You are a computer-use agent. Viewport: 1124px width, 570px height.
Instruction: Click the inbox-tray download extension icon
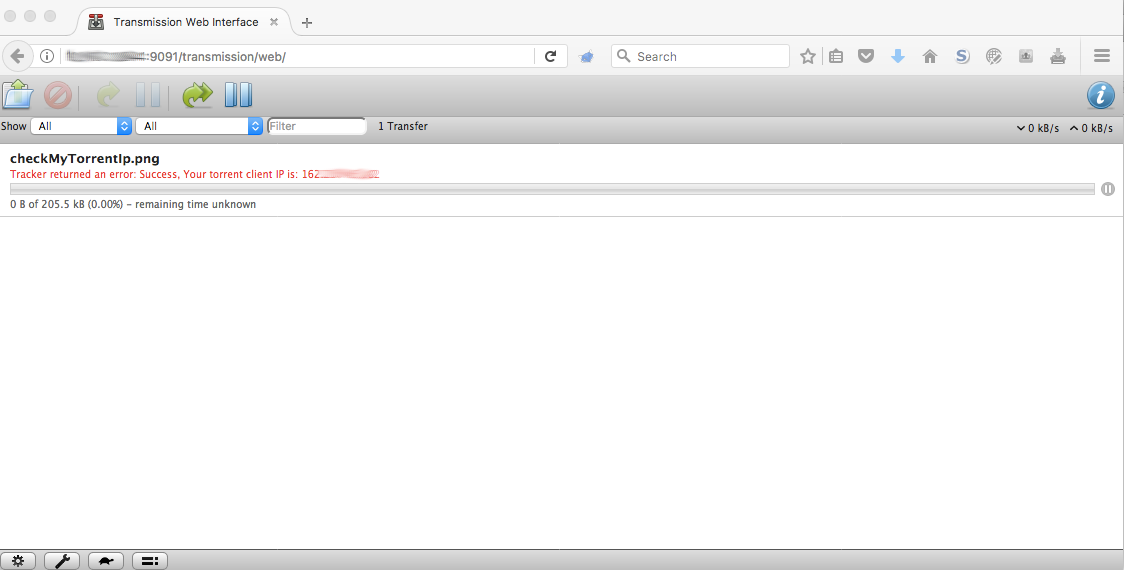click(x=1057, y=56)
